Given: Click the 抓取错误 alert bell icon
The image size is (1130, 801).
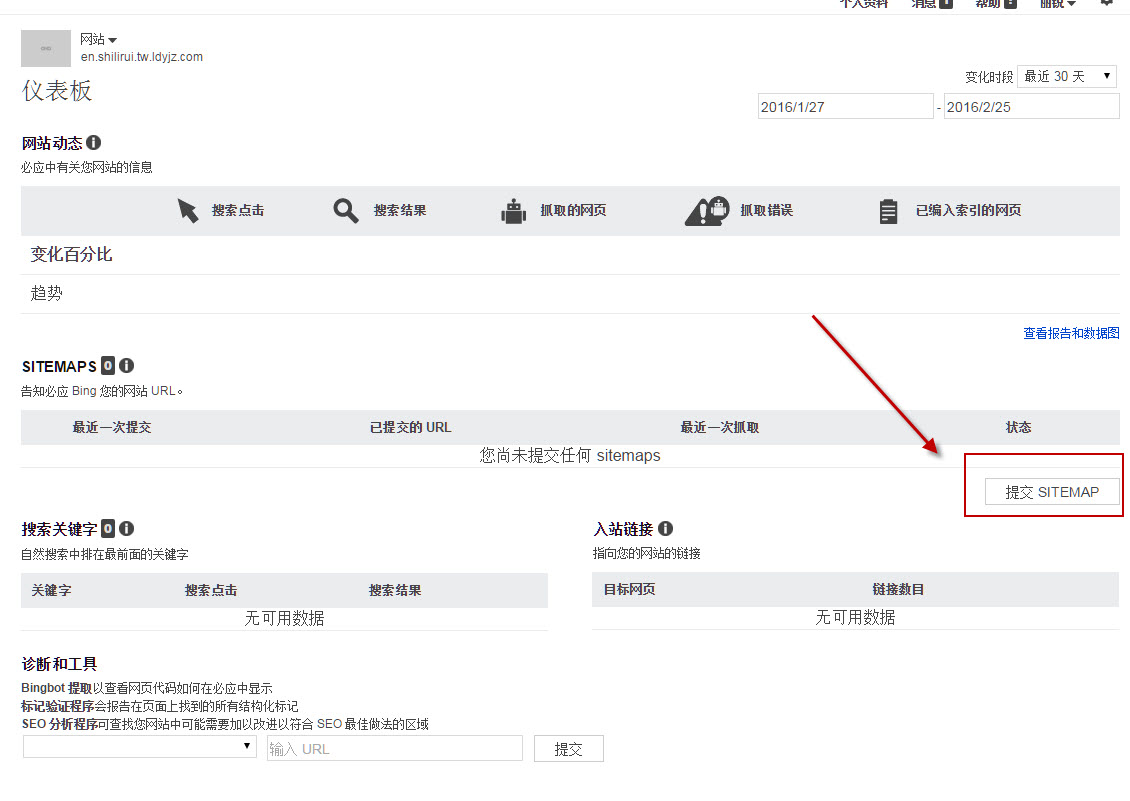Looking at the screenshot, I should pos(707,210).
